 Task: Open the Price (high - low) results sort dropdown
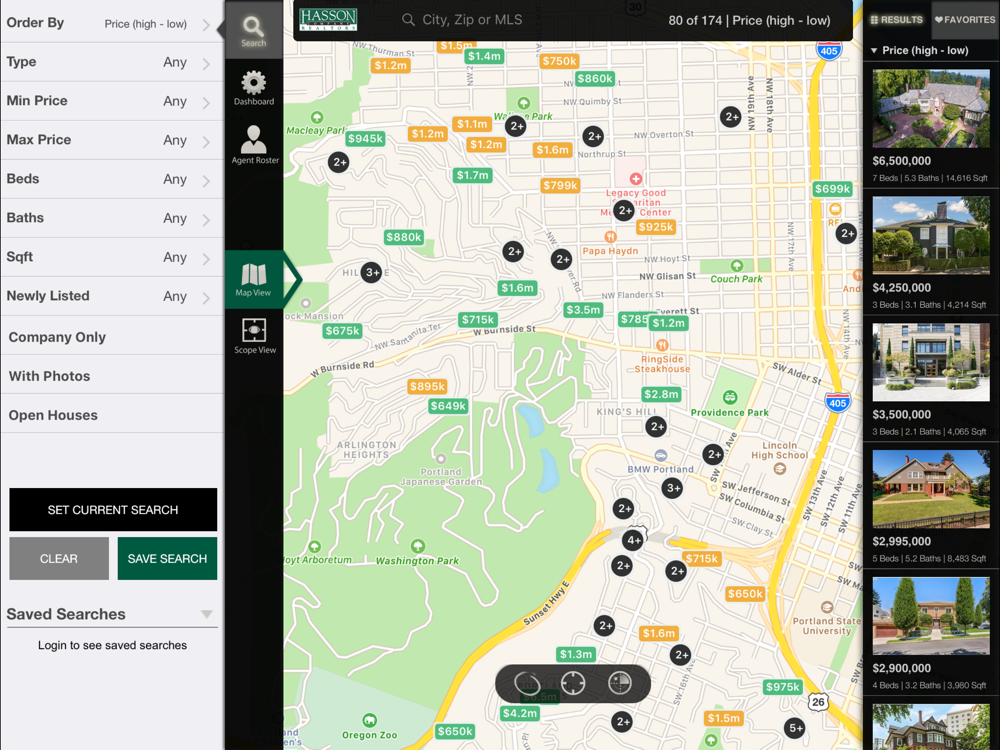point(919,50)
